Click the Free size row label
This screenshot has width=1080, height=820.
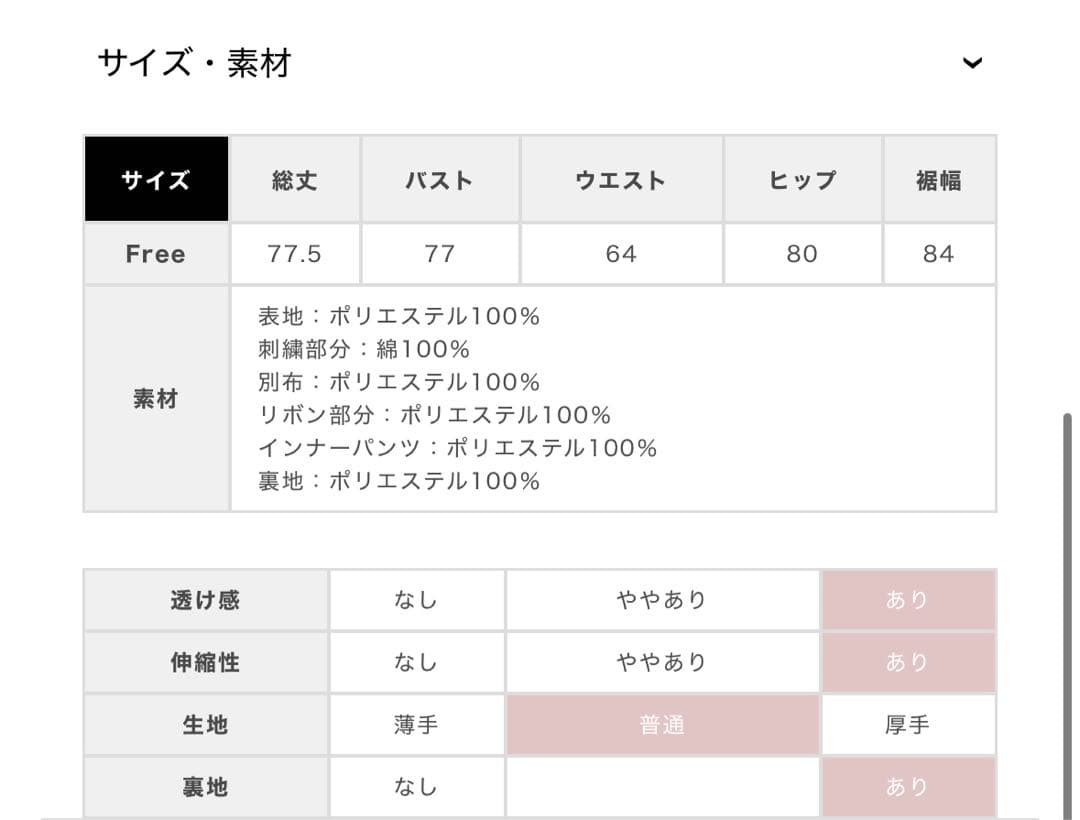tap(156, 253)
